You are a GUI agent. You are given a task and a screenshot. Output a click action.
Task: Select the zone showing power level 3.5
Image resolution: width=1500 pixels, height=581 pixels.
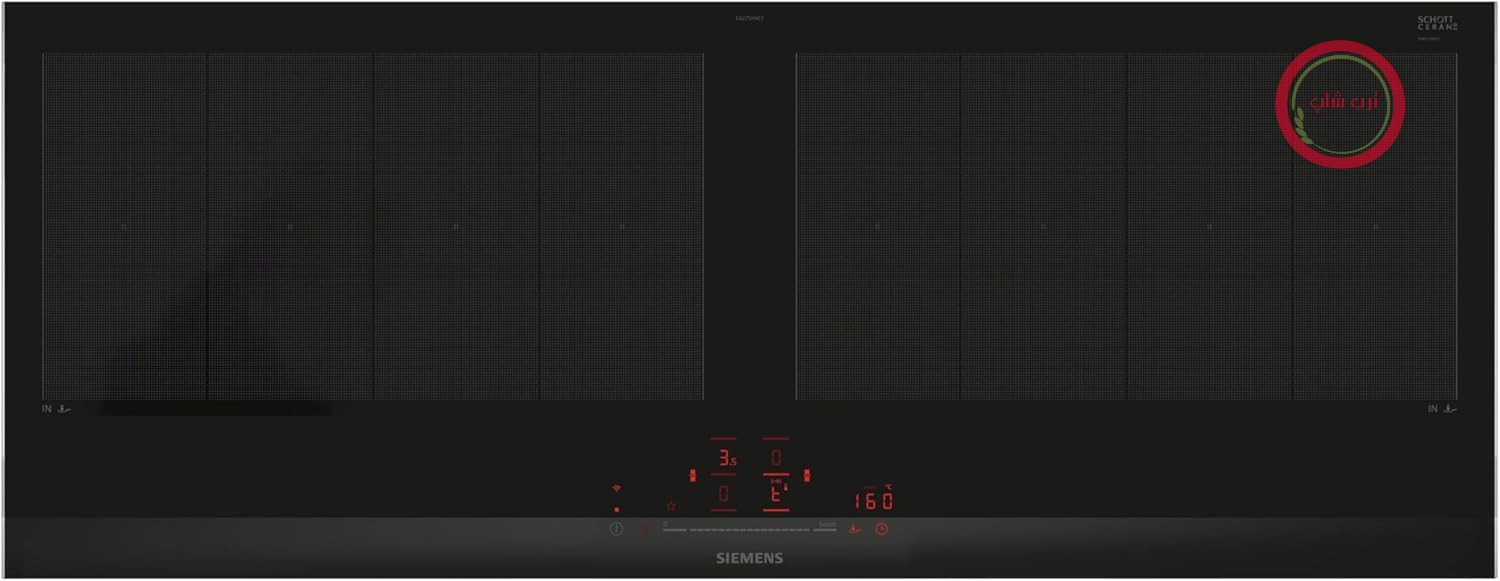tap(727, 458)
